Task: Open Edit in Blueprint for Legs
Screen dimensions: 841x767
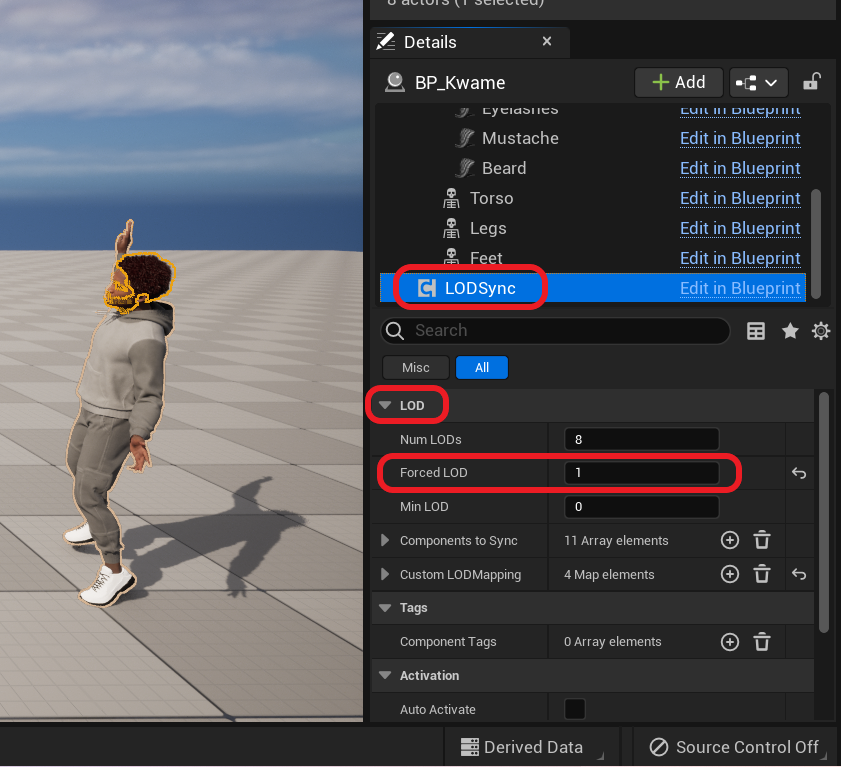Action: pos(740,228)
